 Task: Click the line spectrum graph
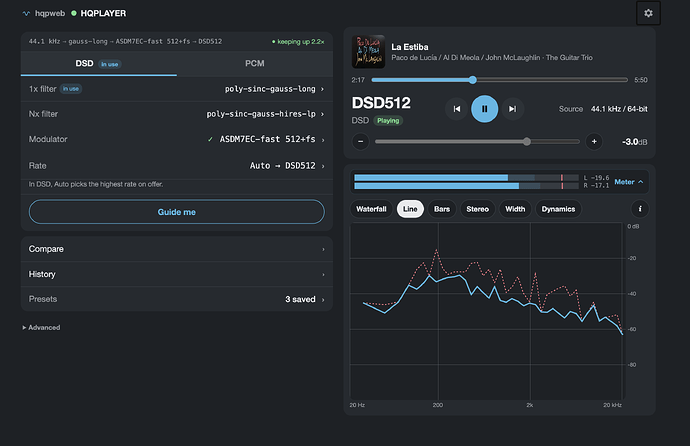pos(486,311)
